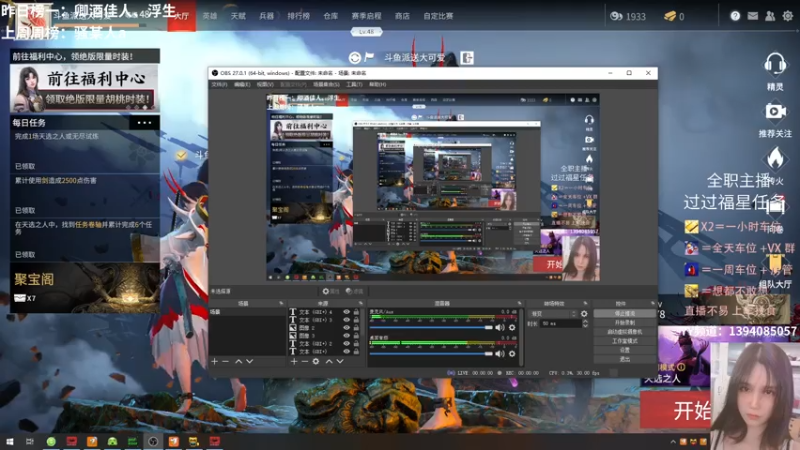Undock the 混音器 panel via header icon
800x450 pixels.
(x=519, y=304)
